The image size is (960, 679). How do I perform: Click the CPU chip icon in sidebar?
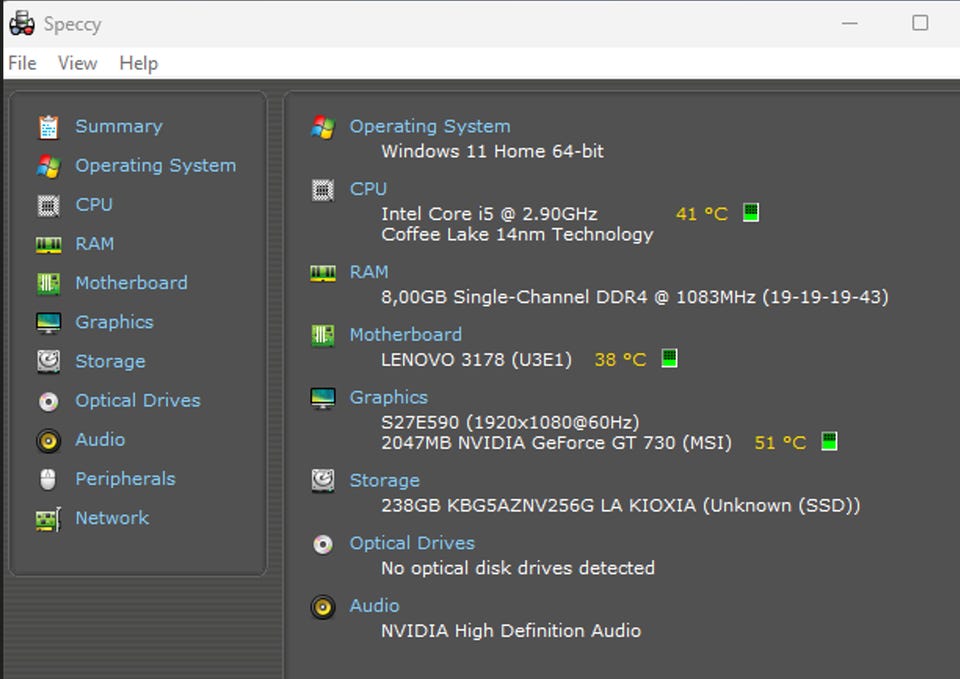48,205
